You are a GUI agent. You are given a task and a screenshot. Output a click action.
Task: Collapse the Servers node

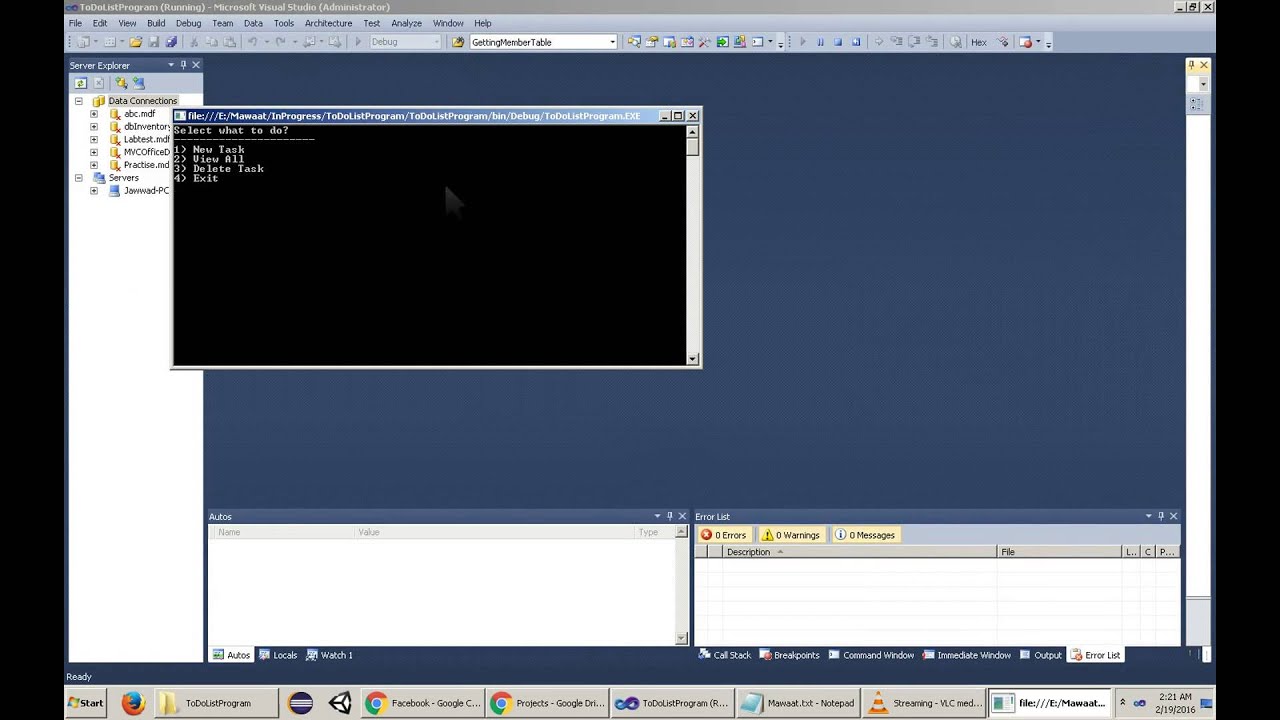pos(79,178)
